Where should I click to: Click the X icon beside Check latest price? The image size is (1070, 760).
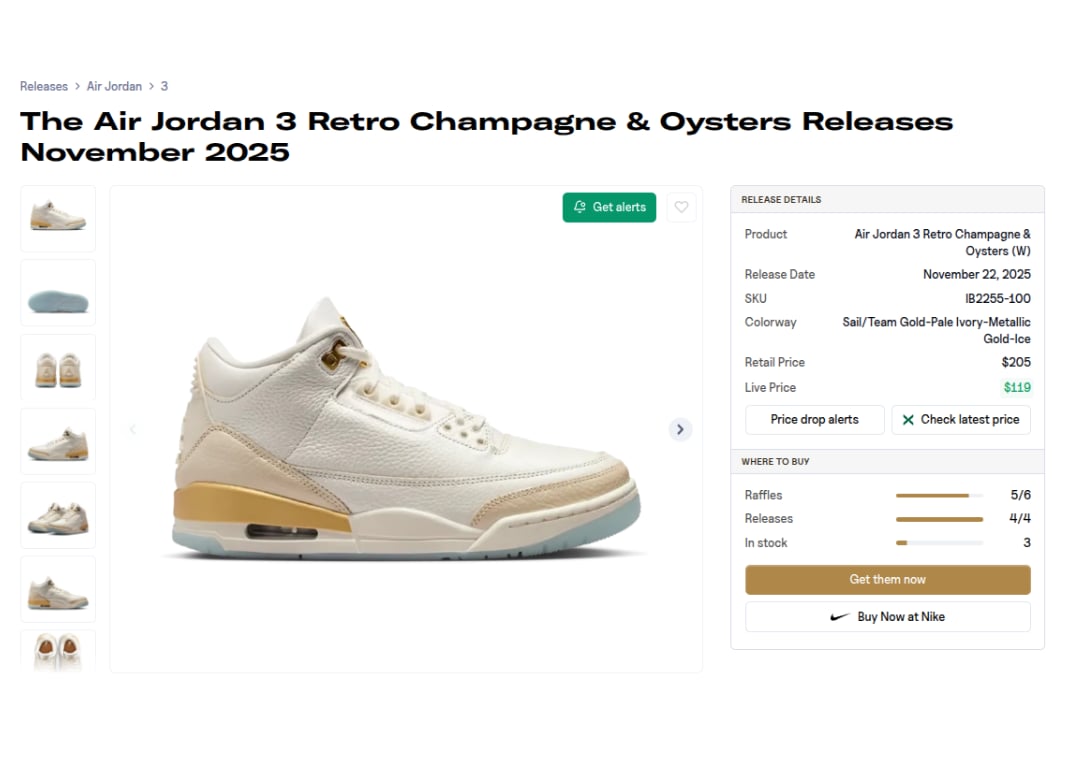[x=907, y=420]
